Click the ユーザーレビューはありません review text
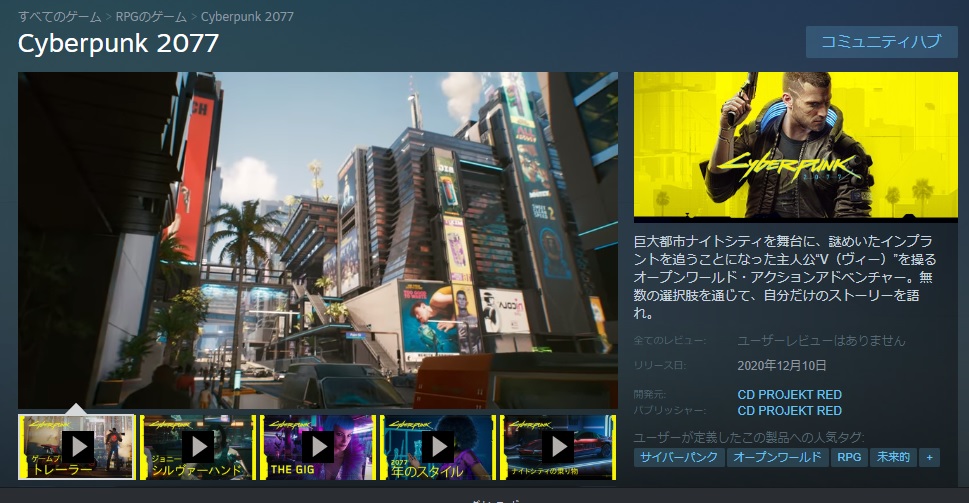969x503 pixels. pyautogui.click(x=821, y=341)
